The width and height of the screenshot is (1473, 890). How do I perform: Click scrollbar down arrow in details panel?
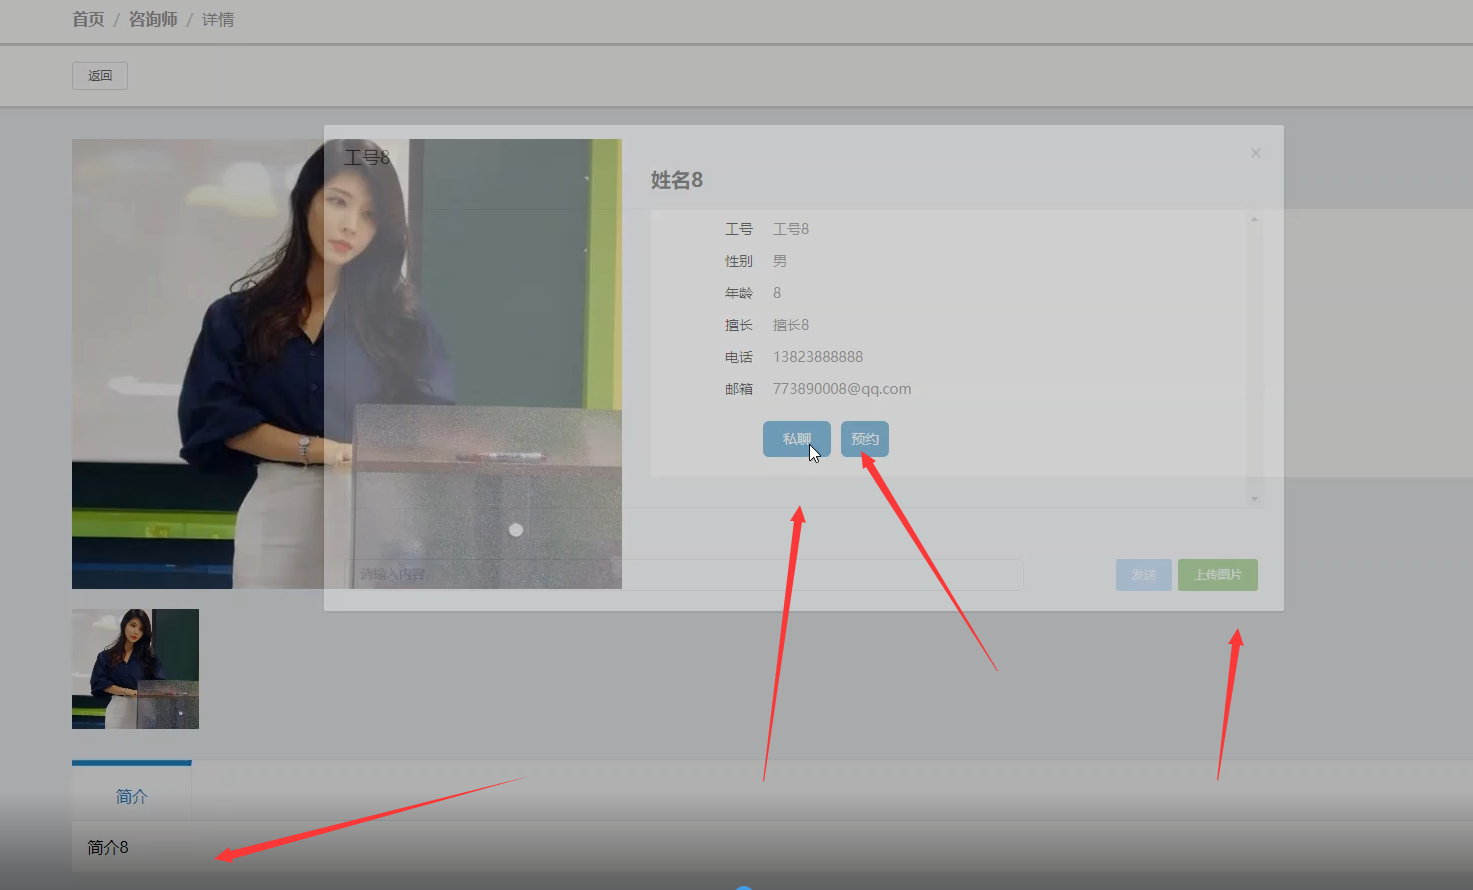coord(1254,499)
